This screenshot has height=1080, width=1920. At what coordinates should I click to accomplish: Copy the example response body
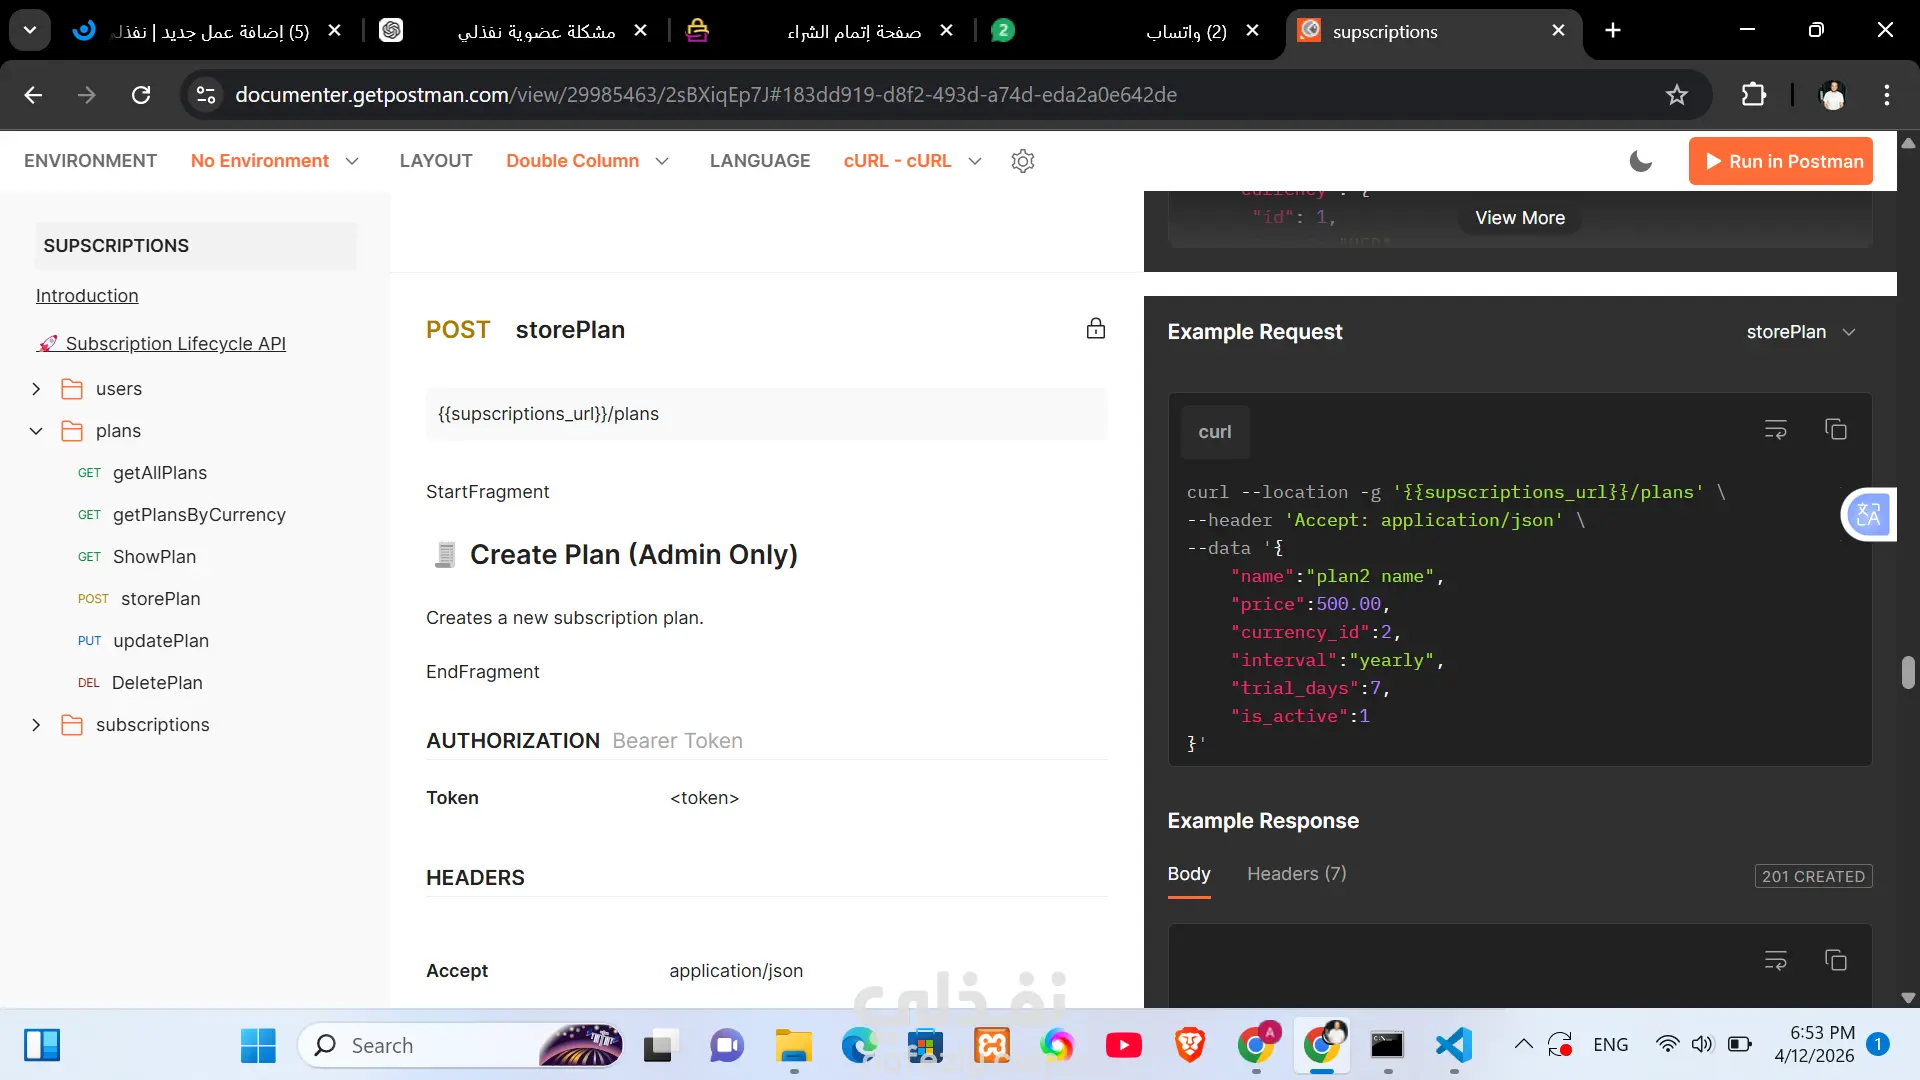[x=1836, y=961]
